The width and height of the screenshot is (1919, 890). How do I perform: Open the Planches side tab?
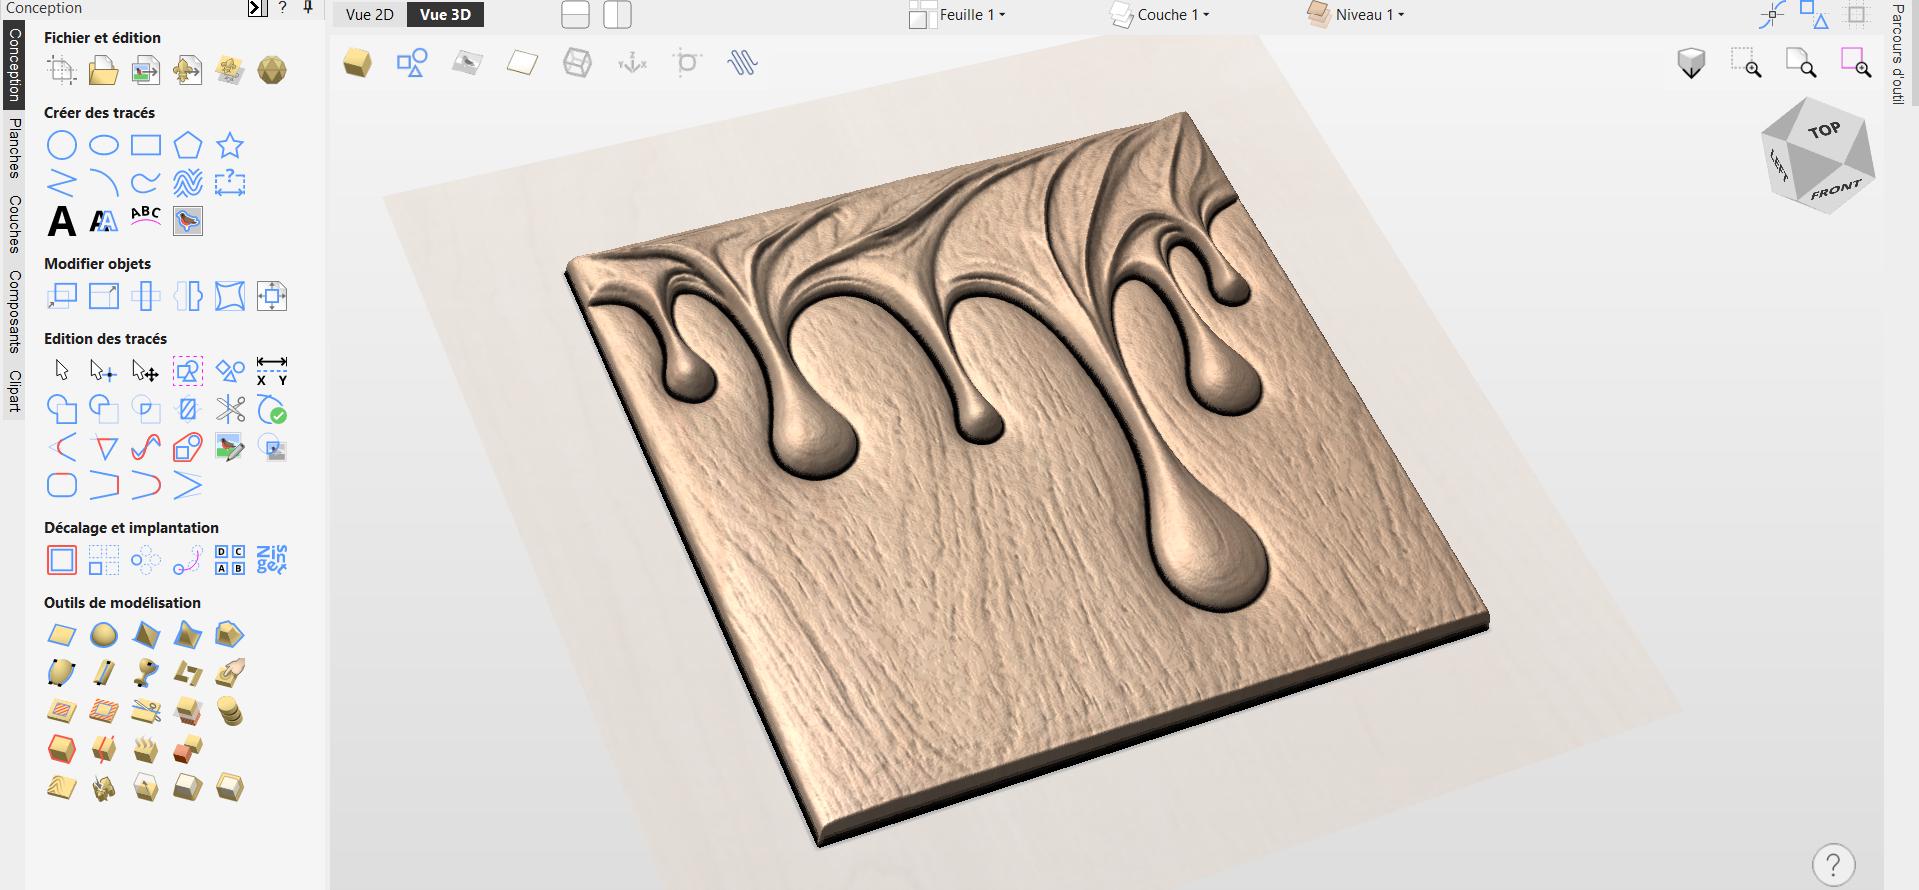tap(14, 148)
